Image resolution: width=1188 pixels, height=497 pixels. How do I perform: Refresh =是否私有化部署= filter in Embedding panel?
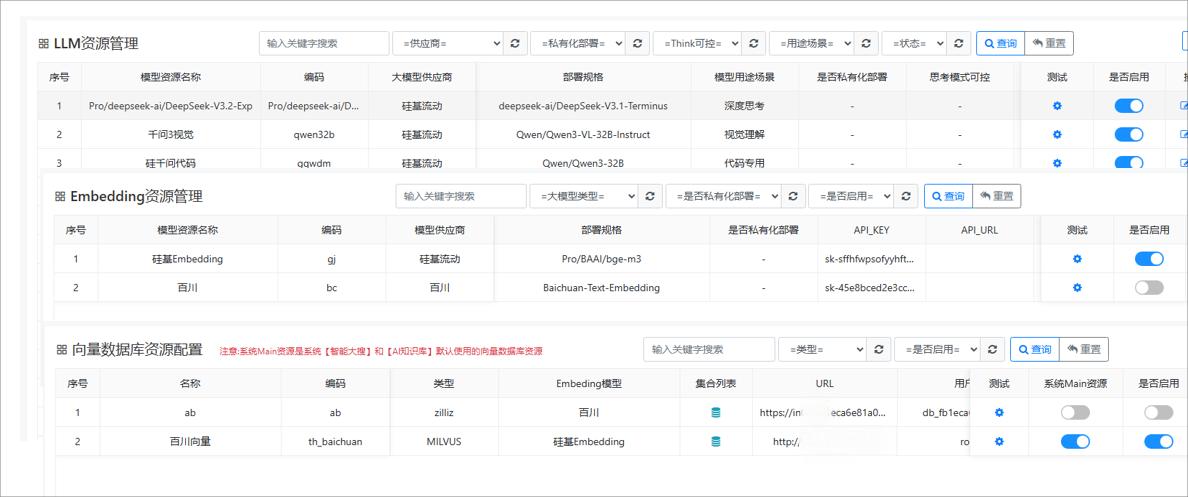pos(793,196)
